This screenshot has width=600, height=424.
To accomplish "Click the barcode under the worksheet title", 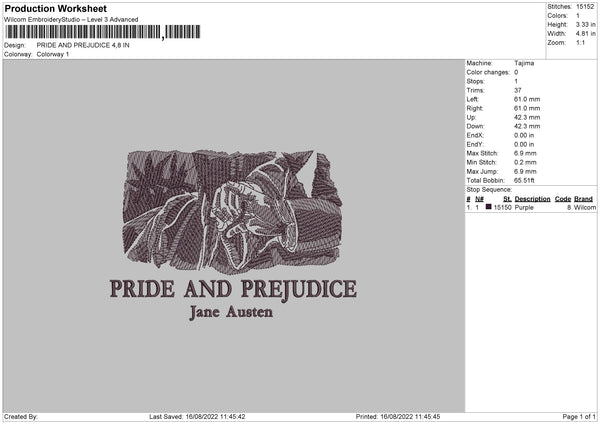I will pyautogui.click(x=103, y=32).
